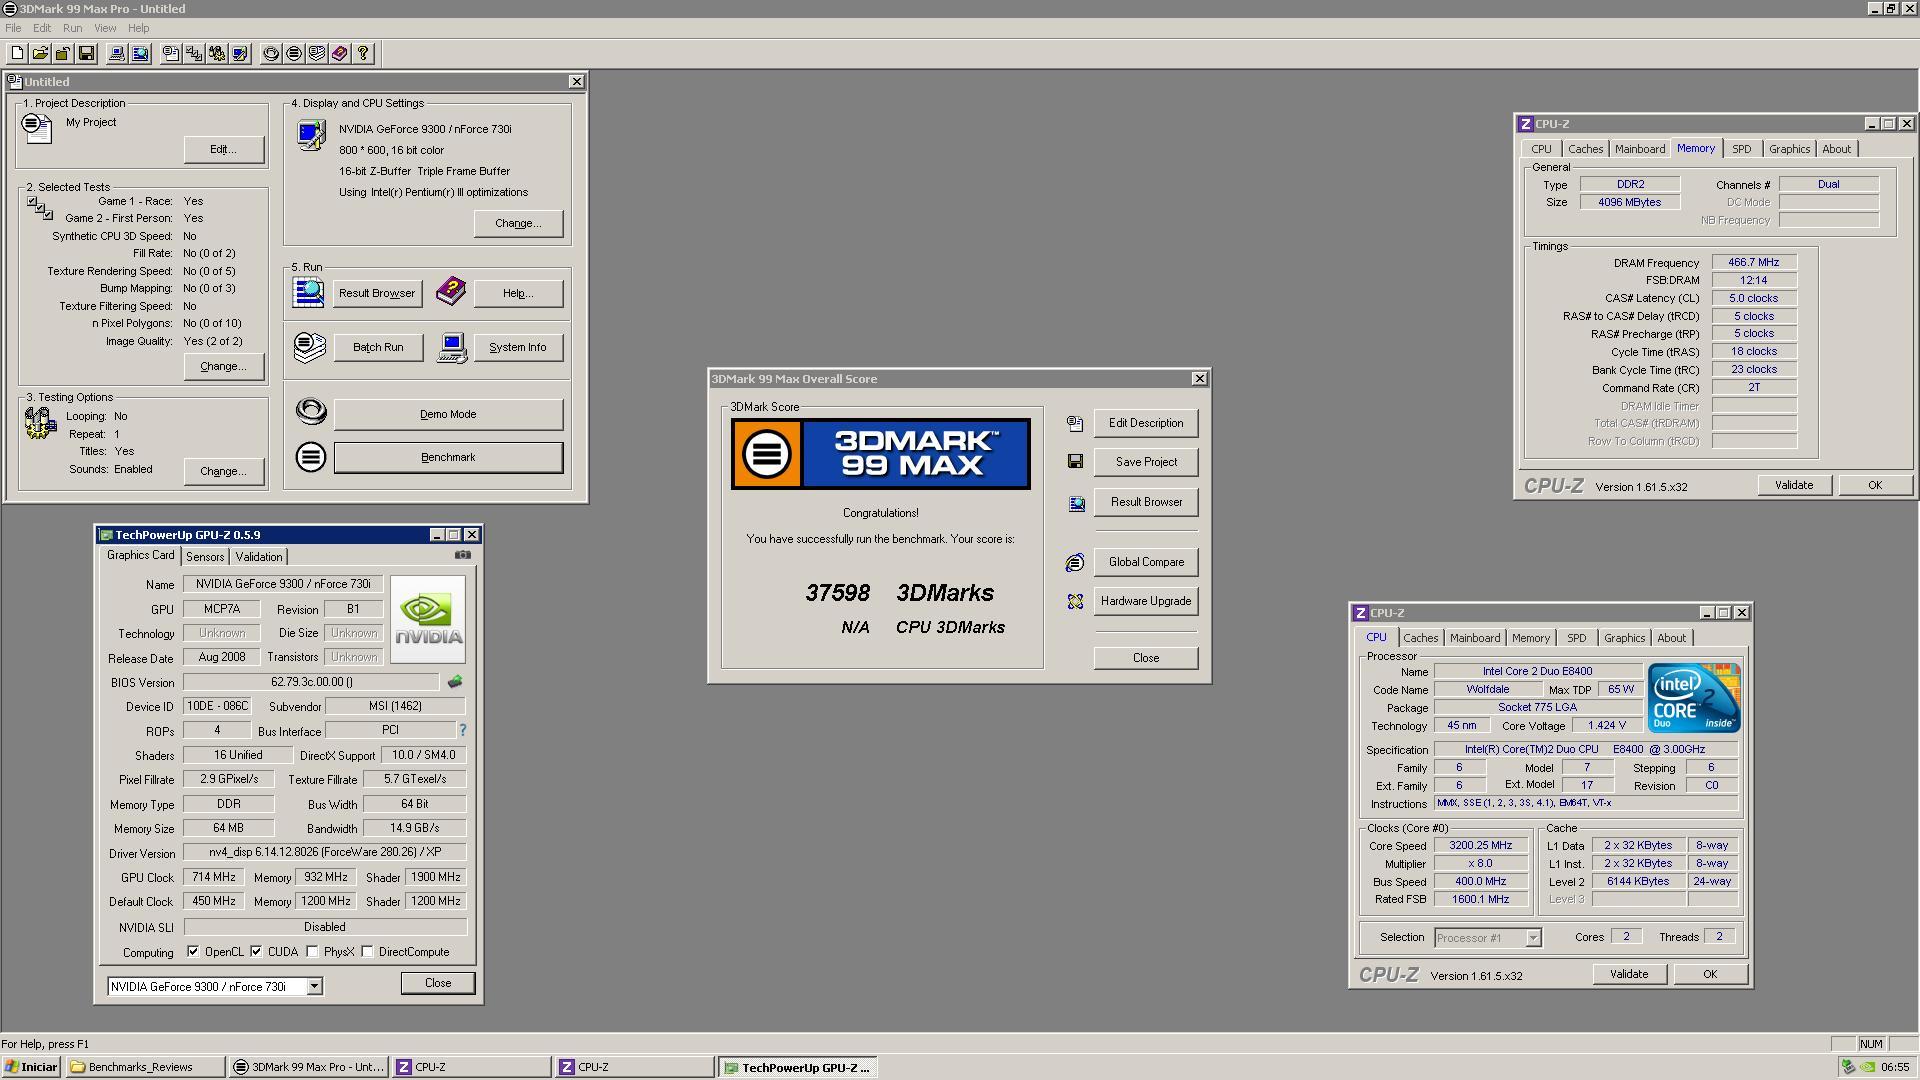Click the Open project folder toolbar icon
This screenshot has height=1080, width=1920.
40,54
